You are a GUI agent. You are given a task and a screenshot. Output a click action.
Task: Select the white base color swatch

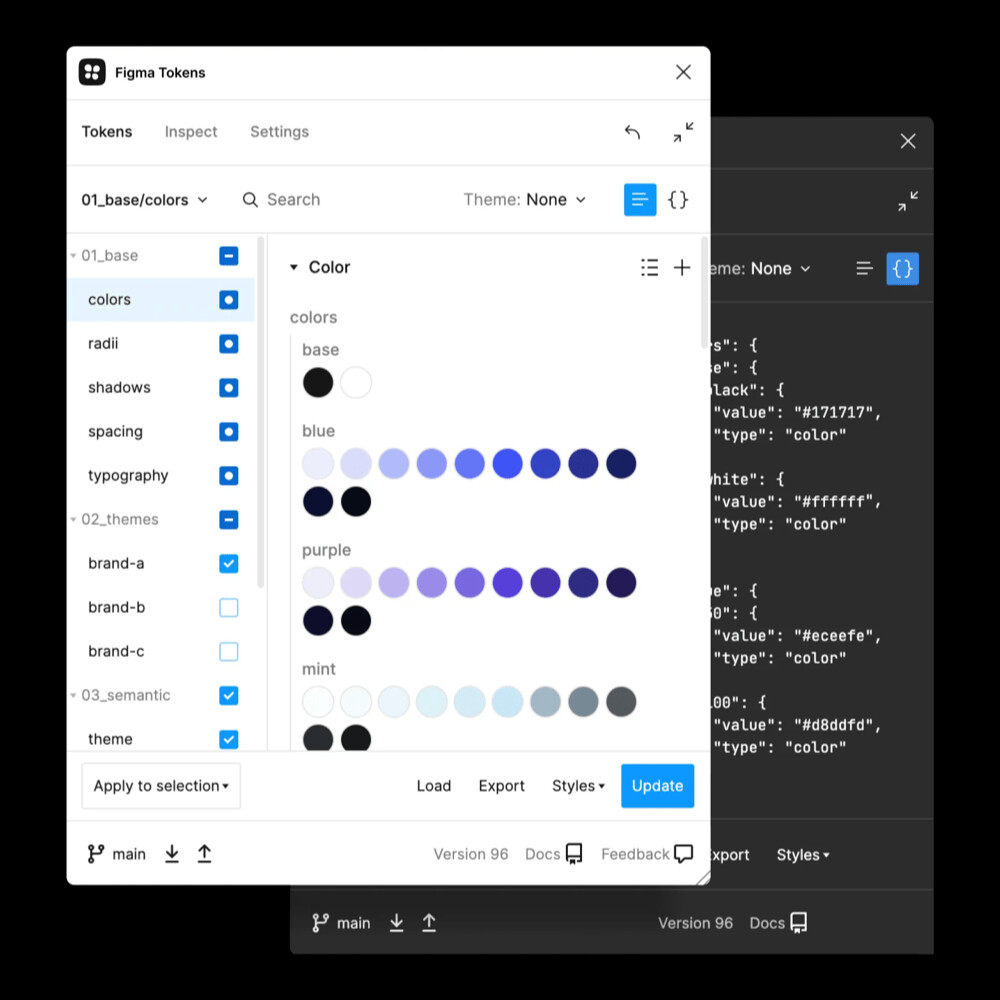coord(356,383)
